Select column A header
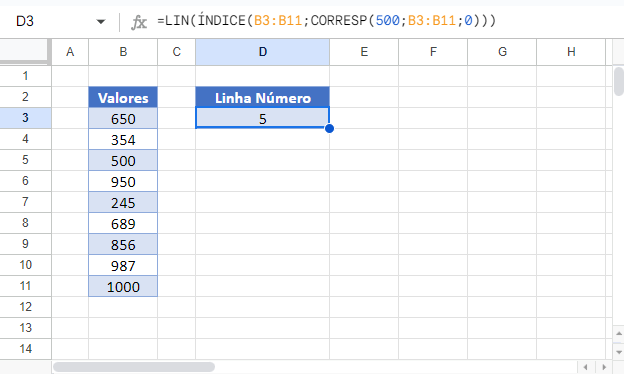The width and height of the screenshot is (624, 374). click(70, 52)
